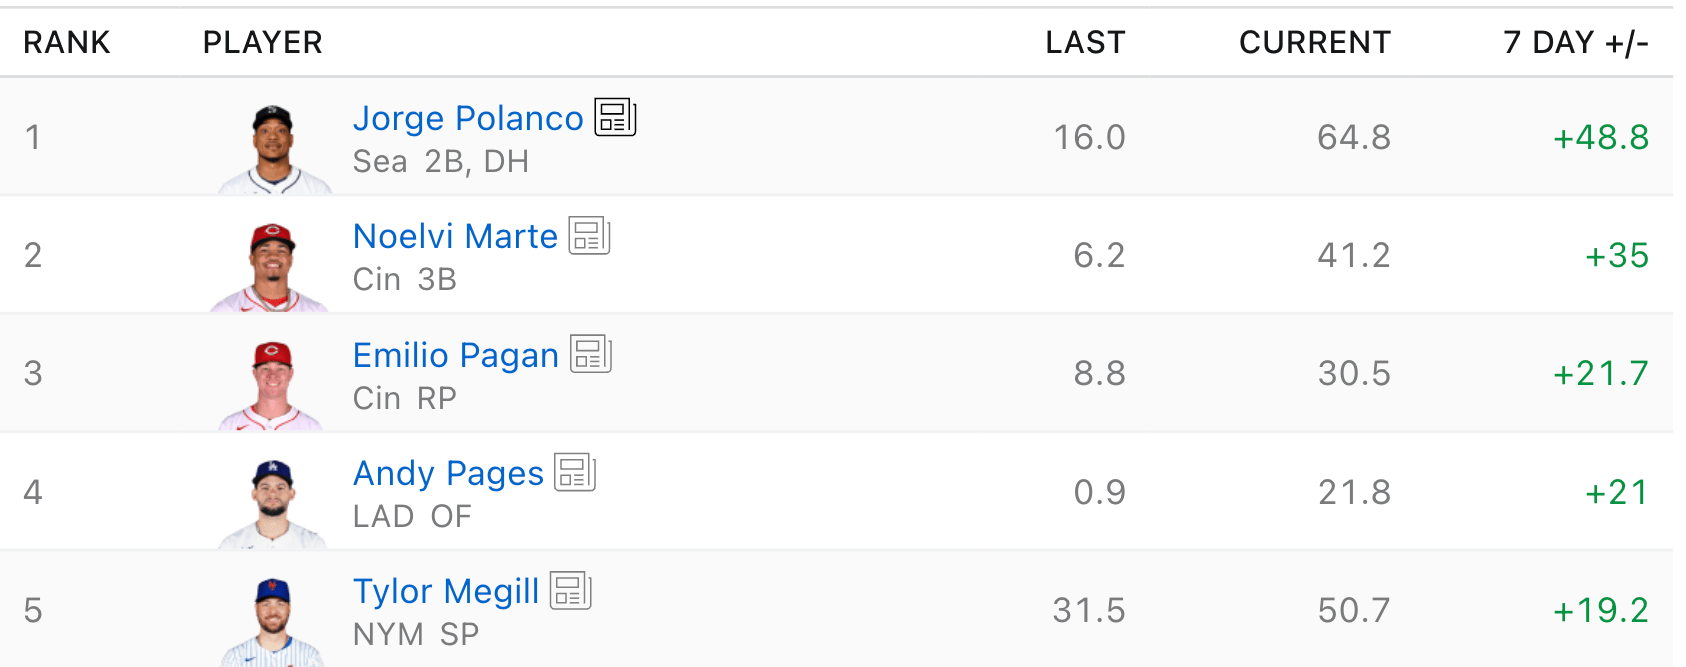The image size is (1686, 667).
Task: Sort by the CURRENT column header
Action: (1314, 42)
